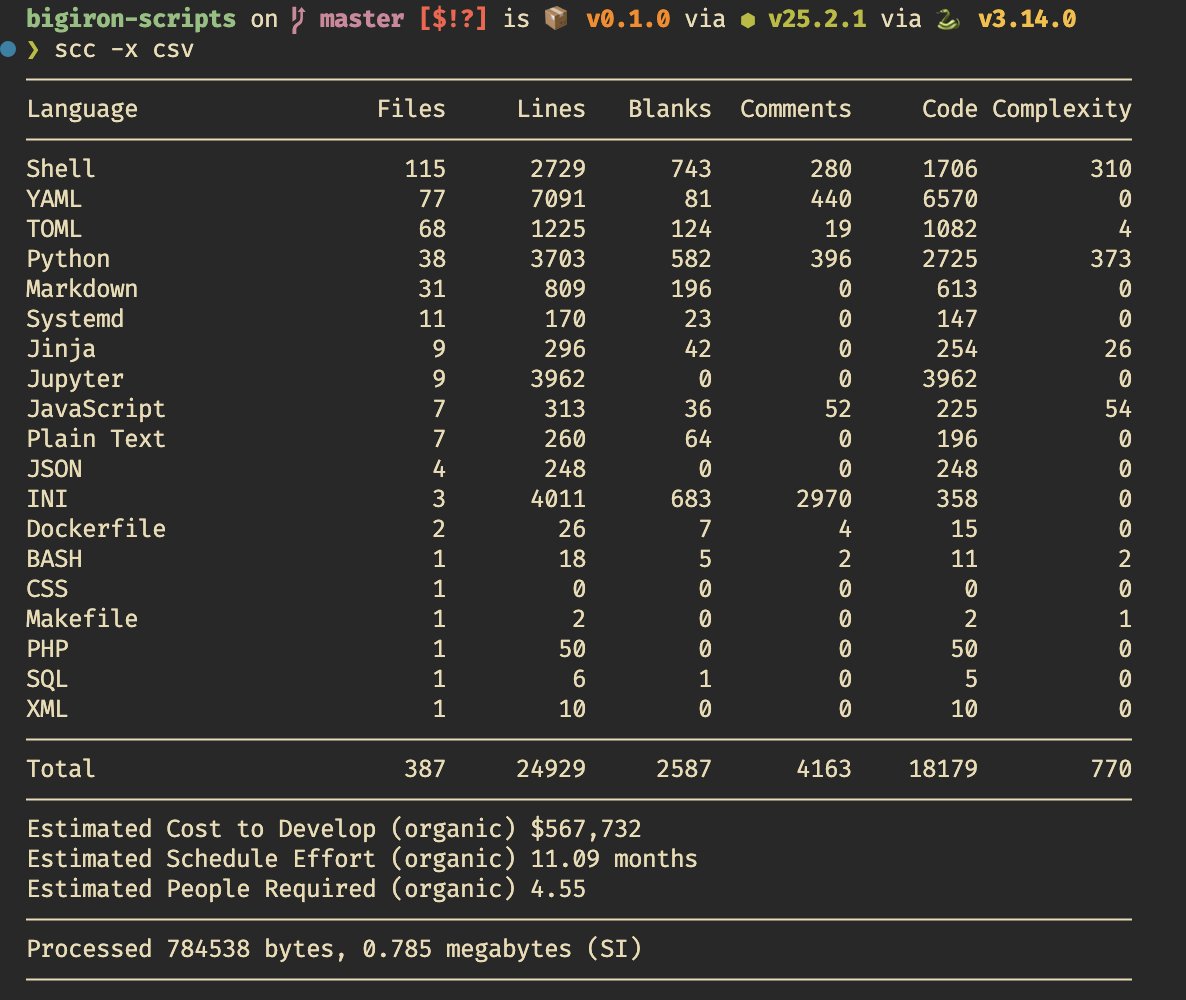Screen dimensions: 1186x1000
Task: Click the 'Complexity' column header
Action: click(x=1061, y=109)
